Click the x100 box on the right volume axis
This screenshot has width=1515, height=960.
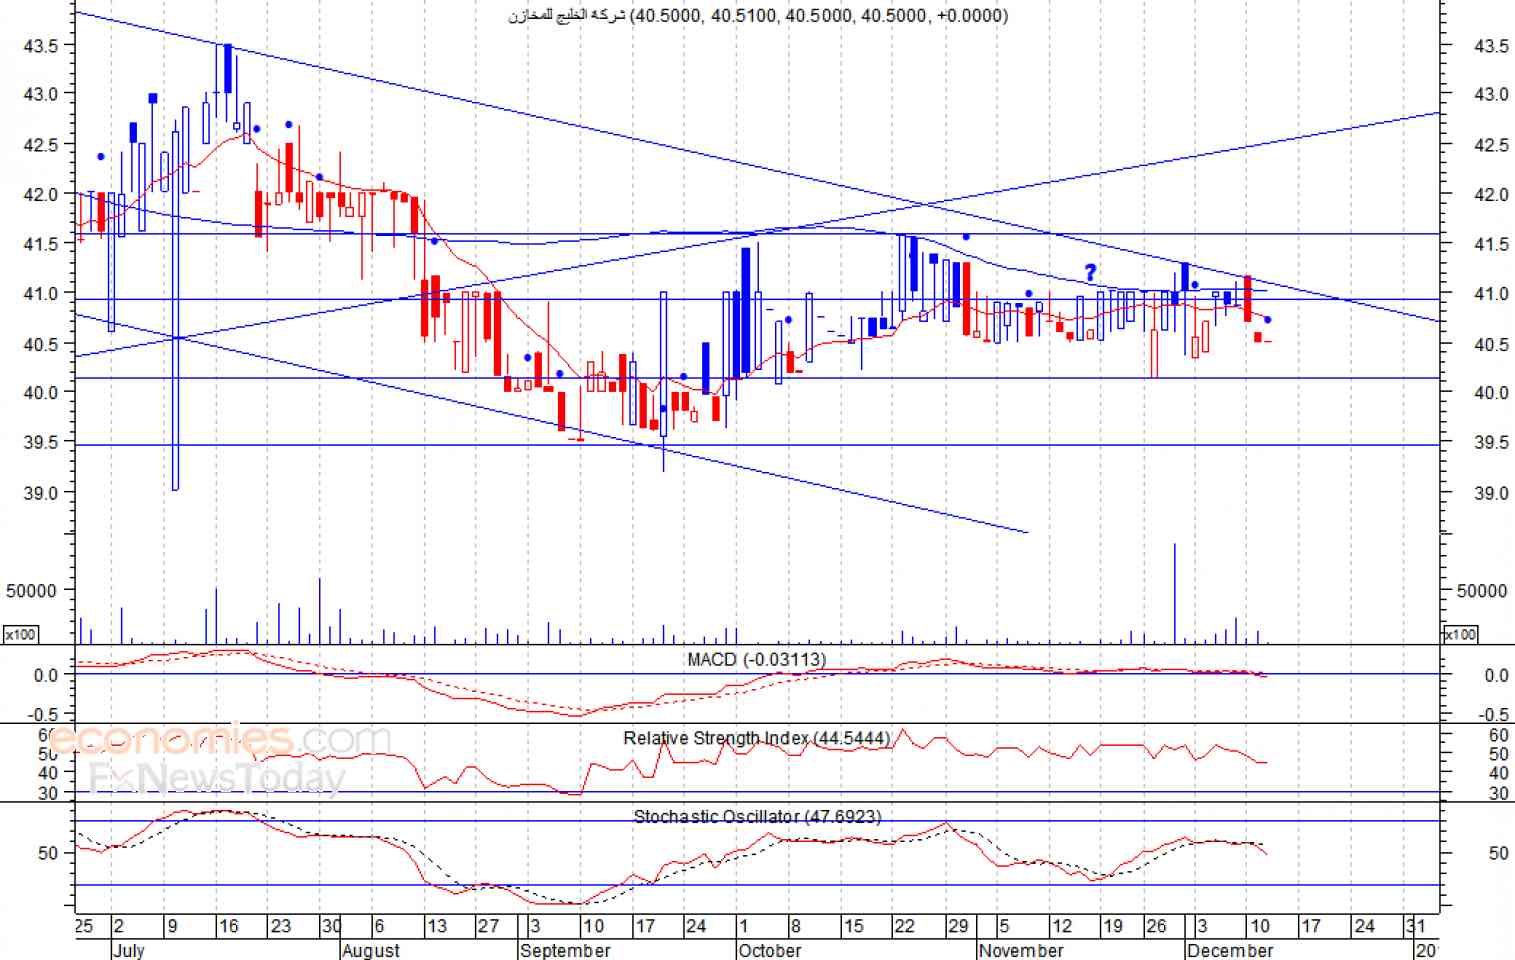tap(1460, 635)
